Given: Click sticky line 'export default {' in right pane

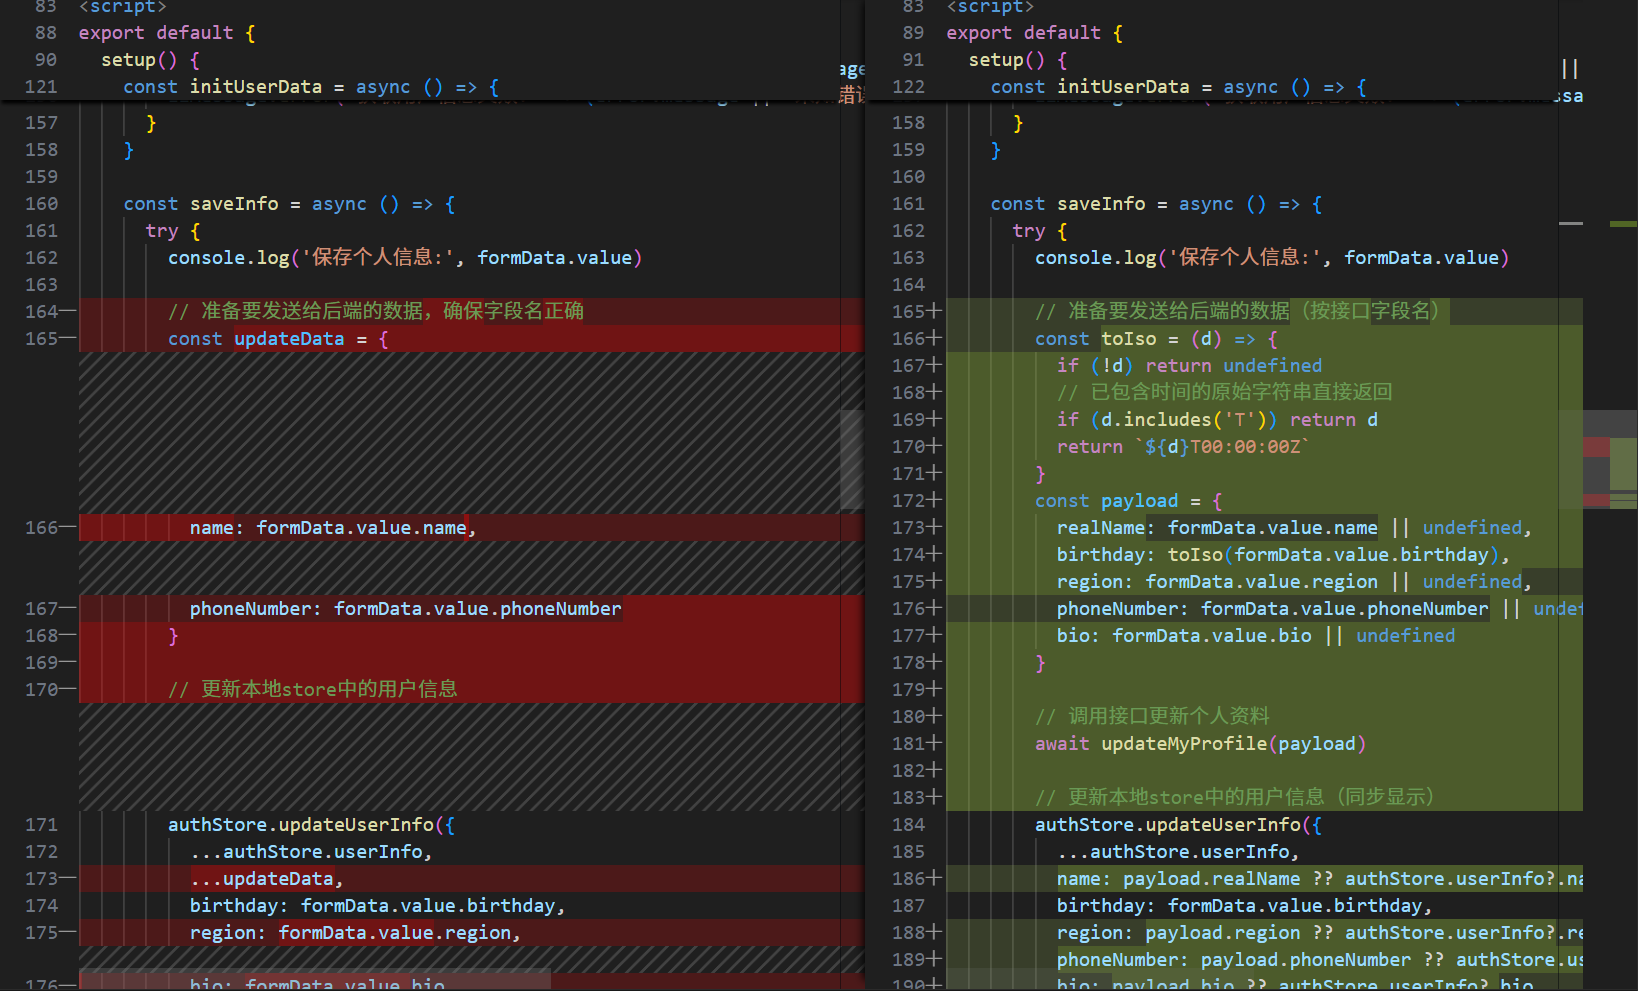Looking at the screenshot, I should click(1034, 33).
